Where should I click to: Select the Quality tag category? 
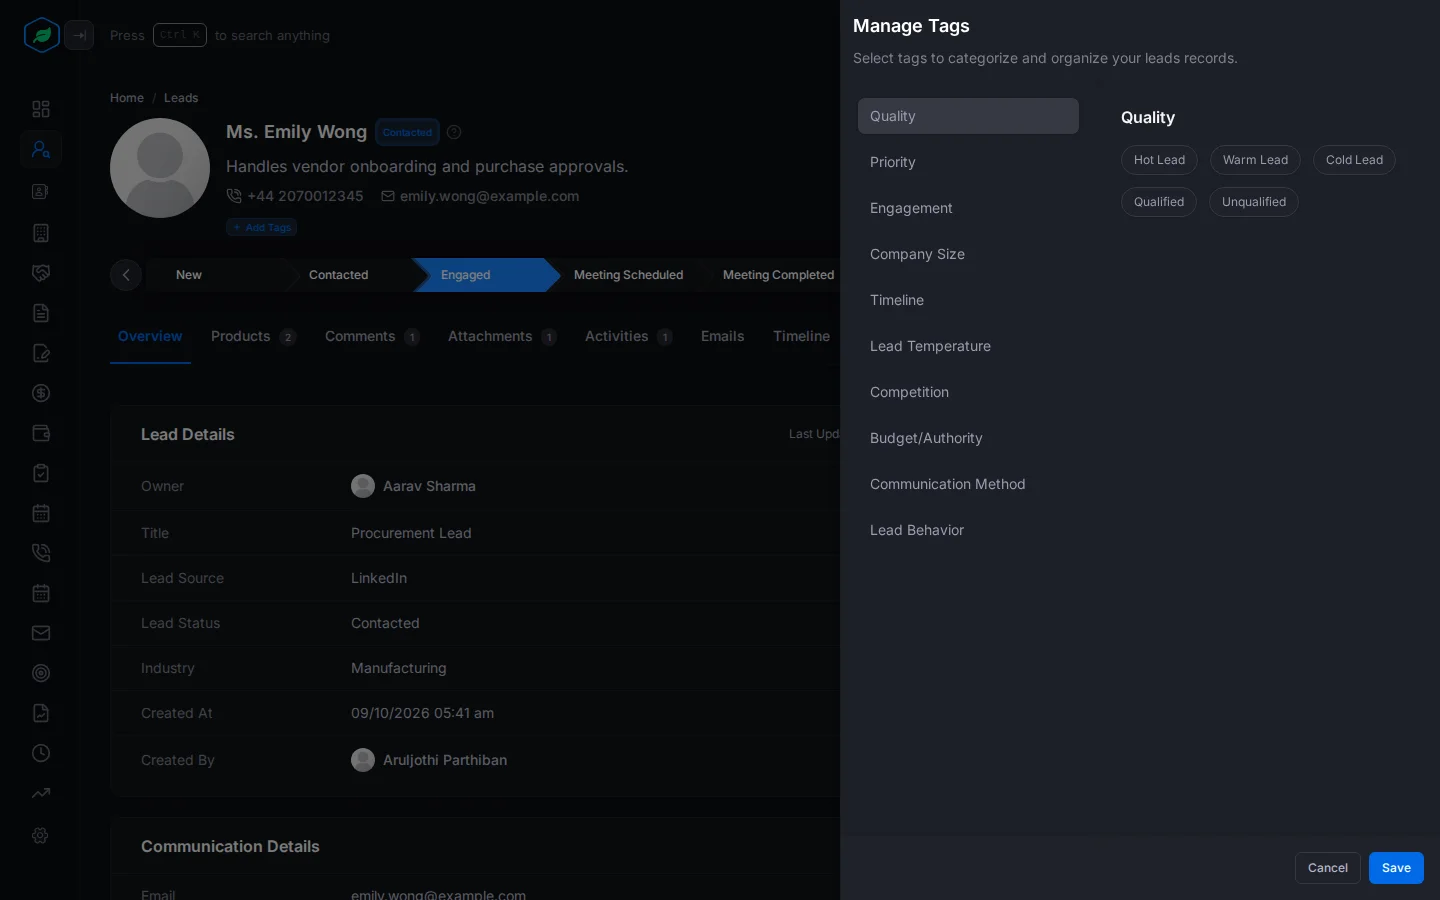pyautogui.click(x=968, y=116)
